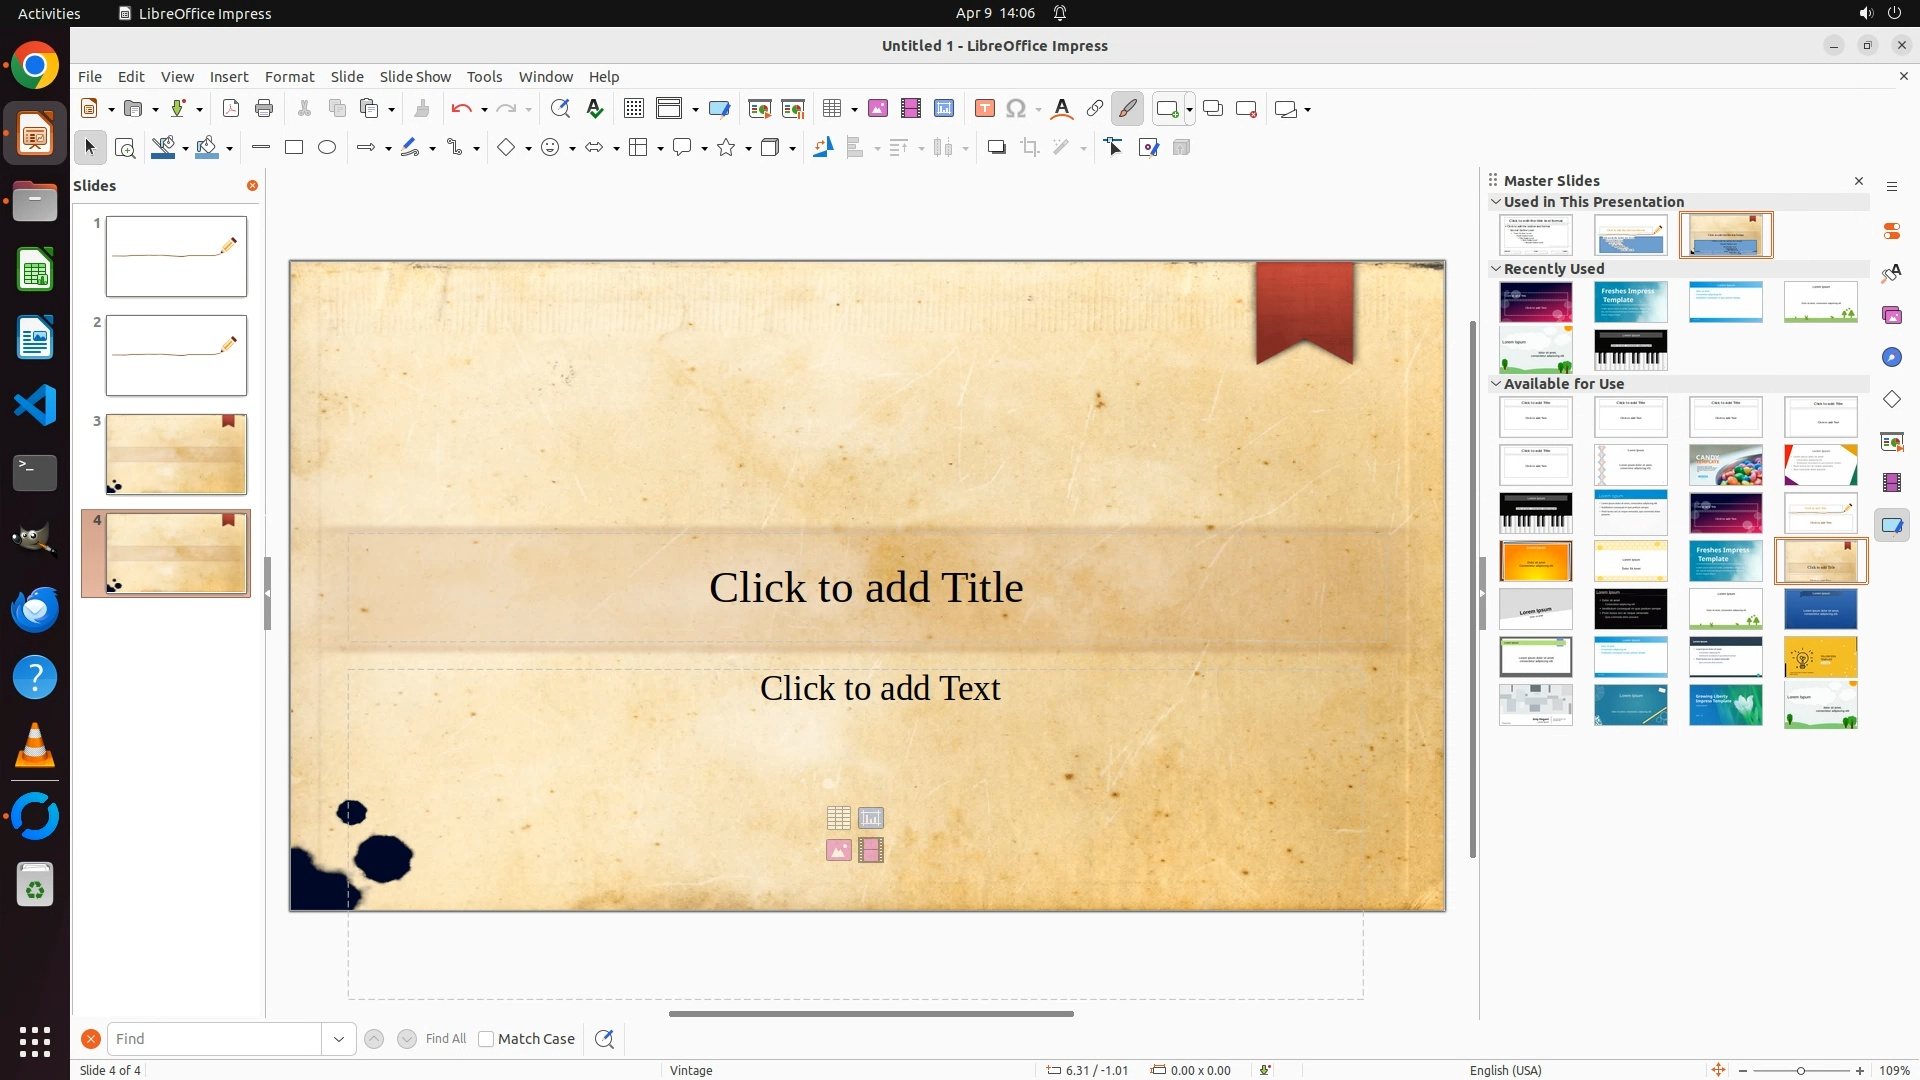Toggle the Show Draw Functions toolbar button
Screen dimensions: 1920x1080
click(x=1128, y=109)
